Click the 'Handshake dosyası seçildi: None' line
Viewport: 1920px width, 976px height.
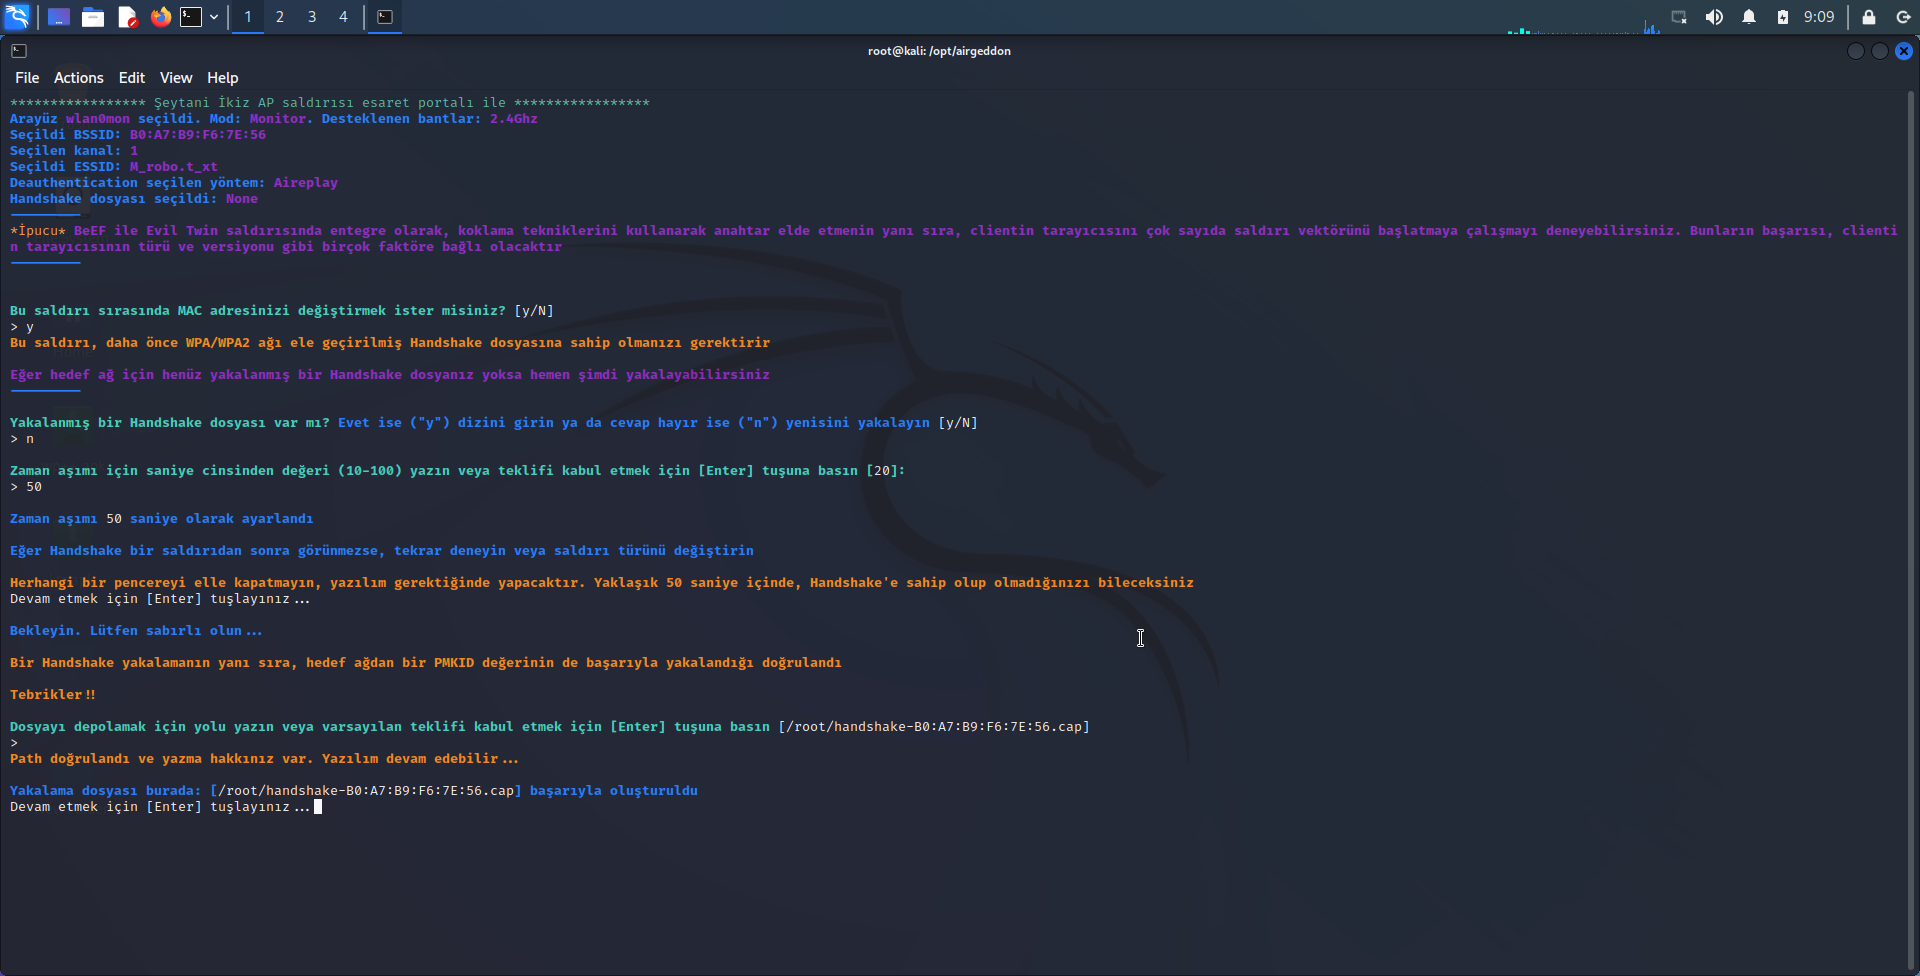click(x=134, y=199)
